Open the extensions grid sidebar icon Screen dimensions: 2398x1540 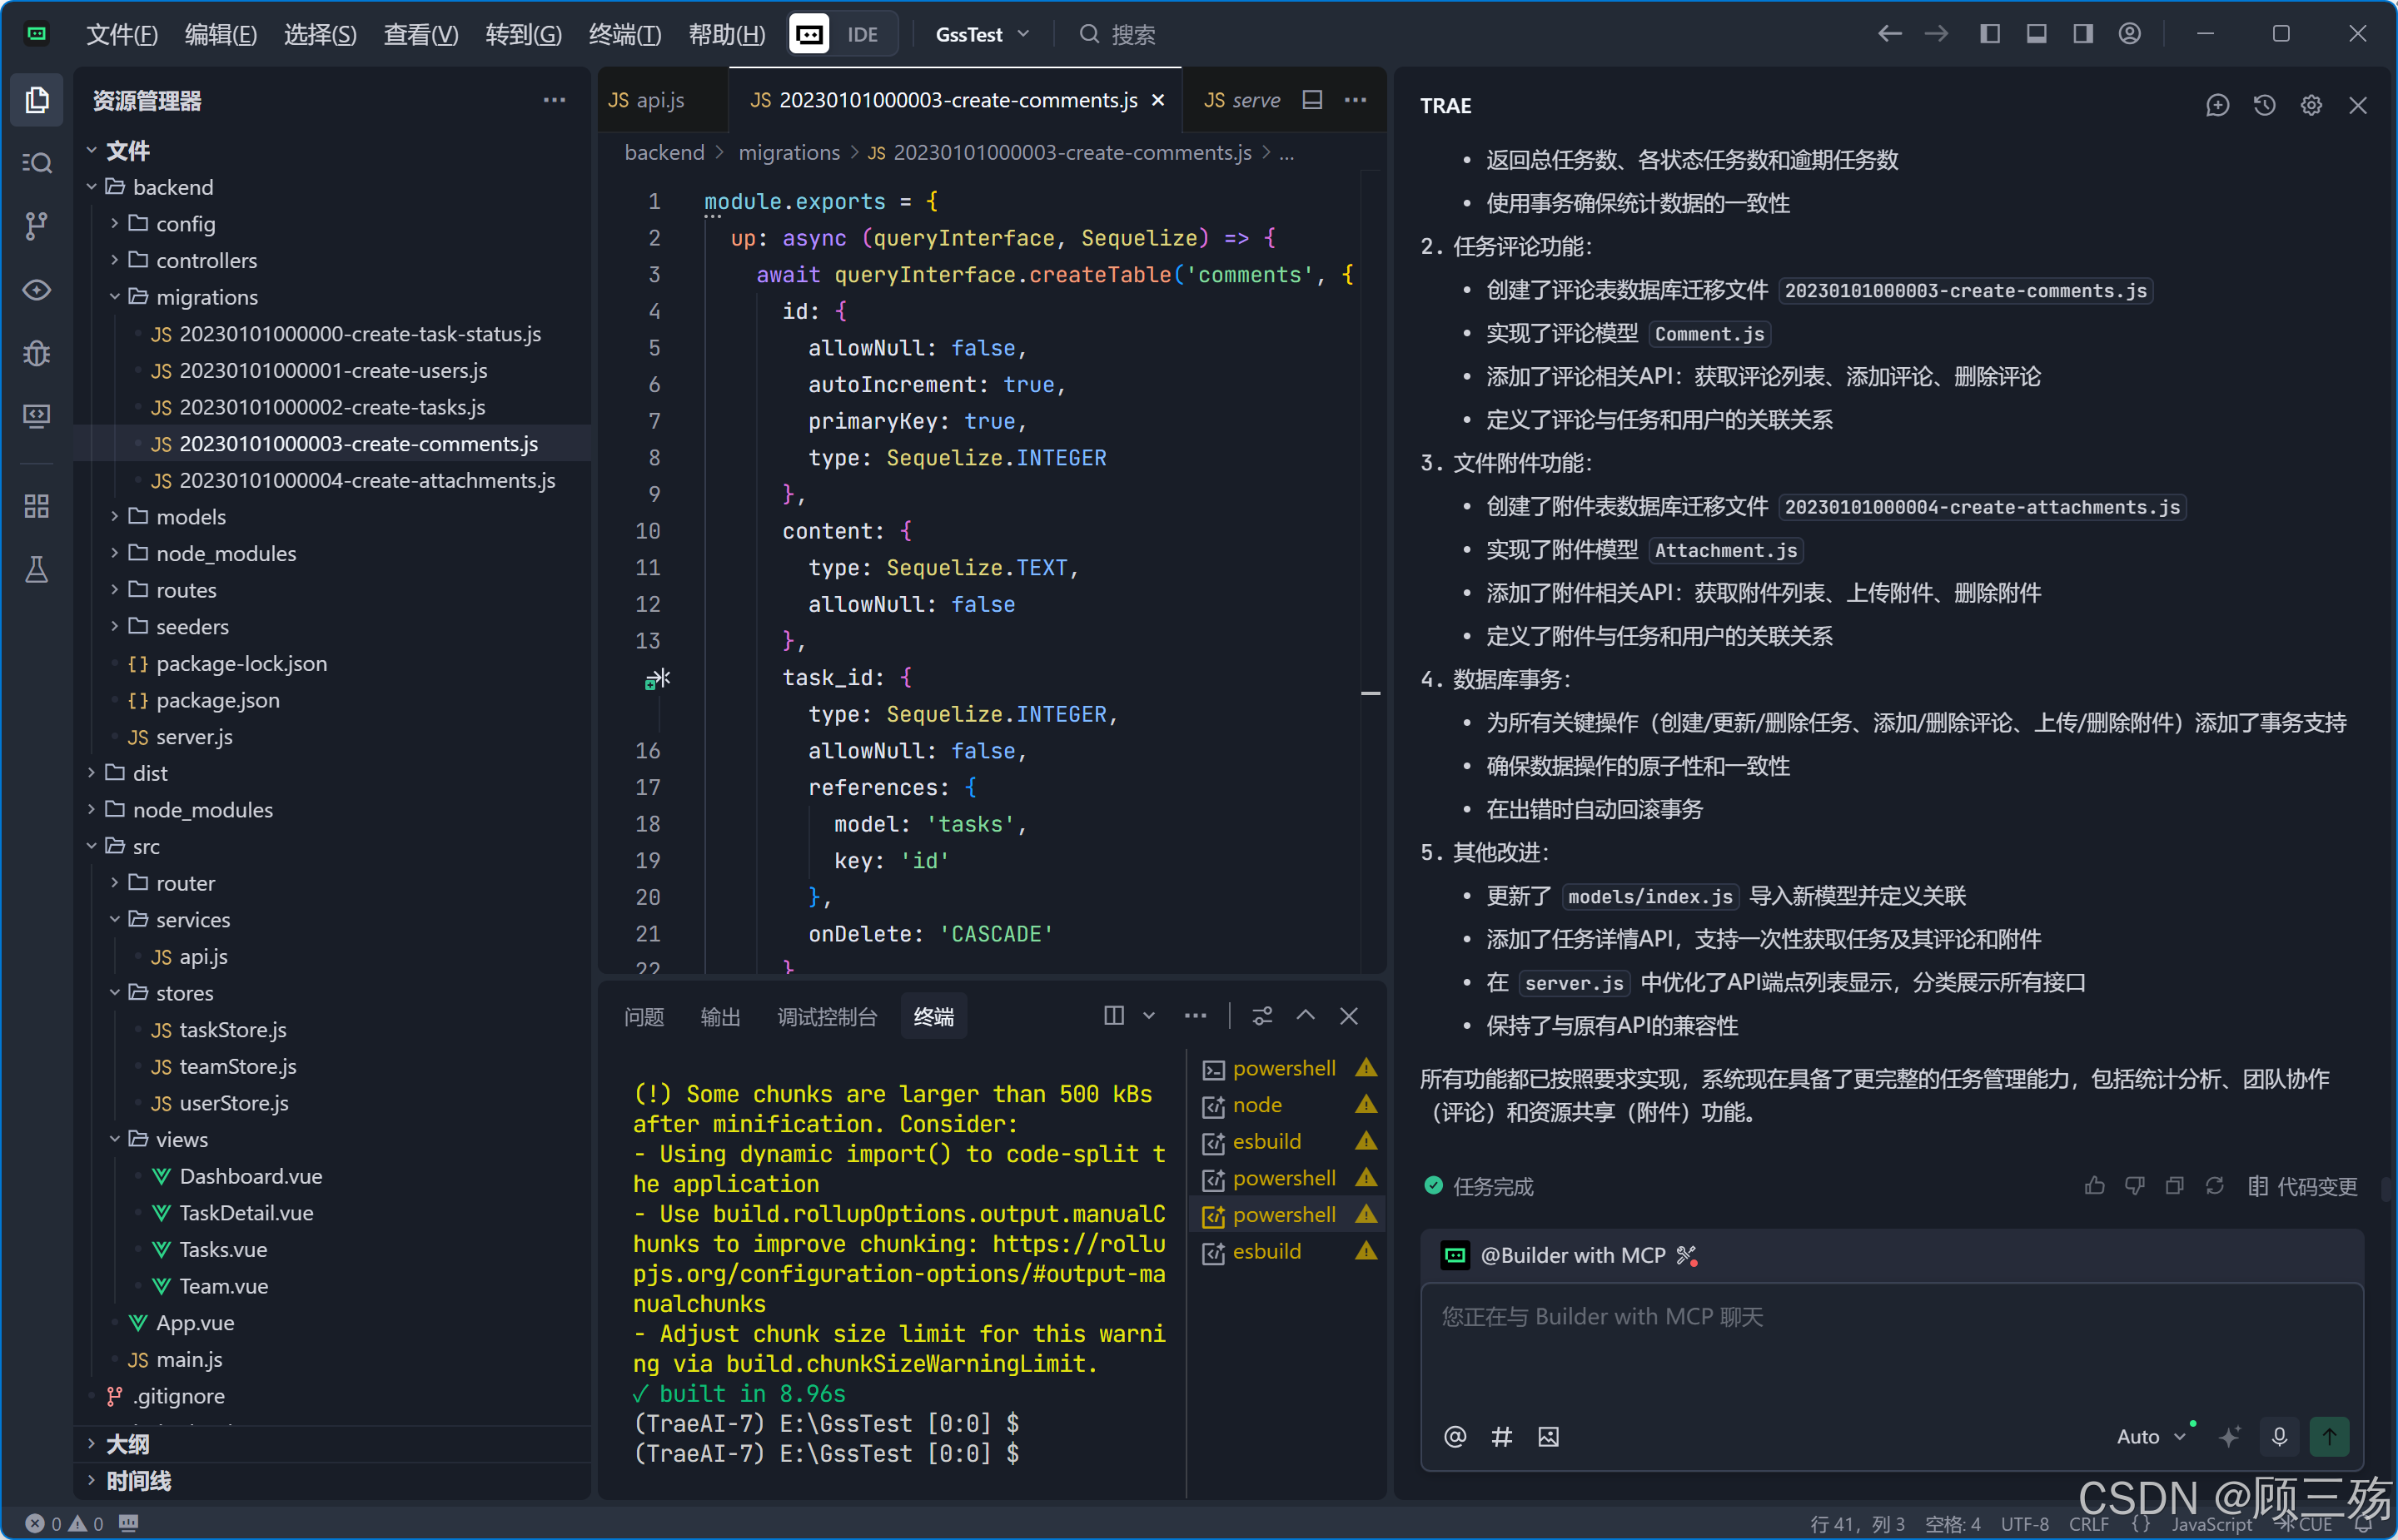tap(36, 506)
